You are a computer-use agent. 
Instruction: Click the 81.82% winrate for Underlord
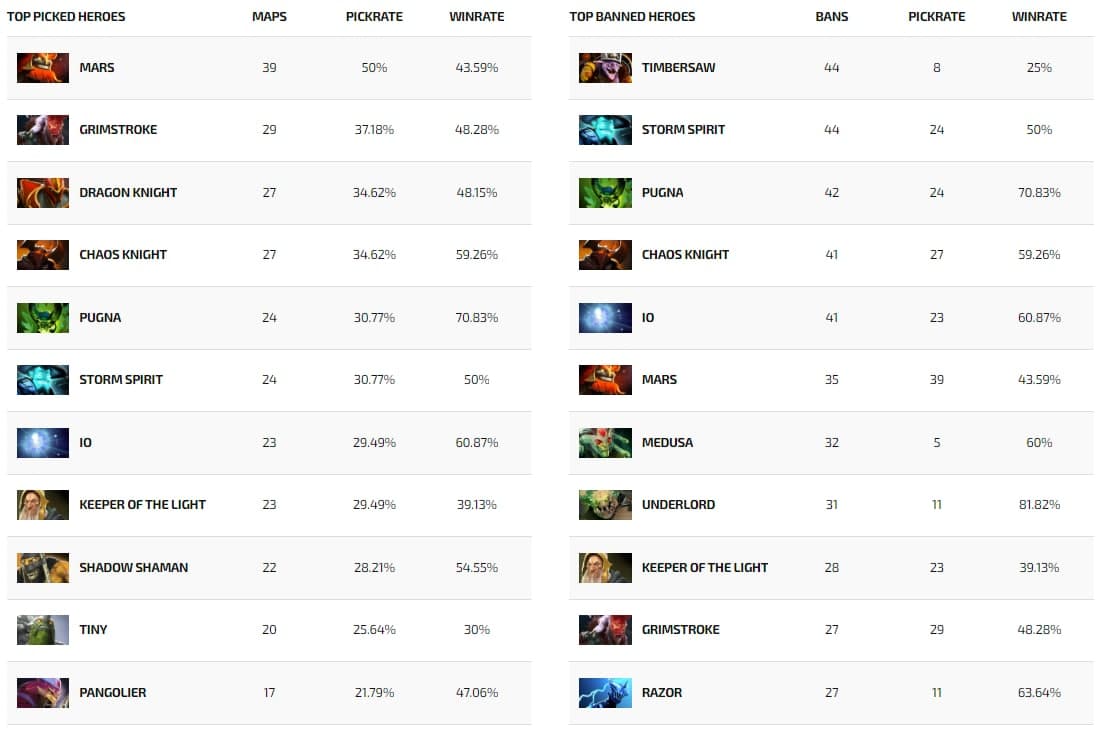point(1039,504)
